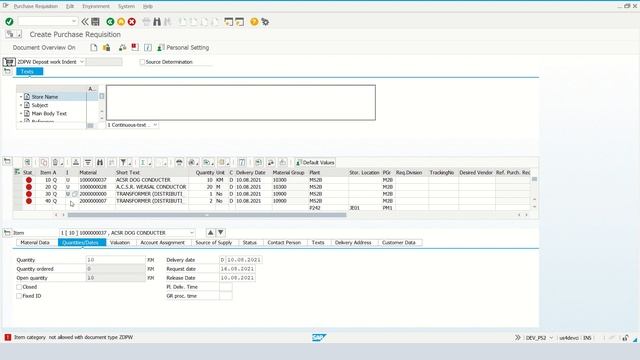Collapse the header section toggle icon

point(7,71)
